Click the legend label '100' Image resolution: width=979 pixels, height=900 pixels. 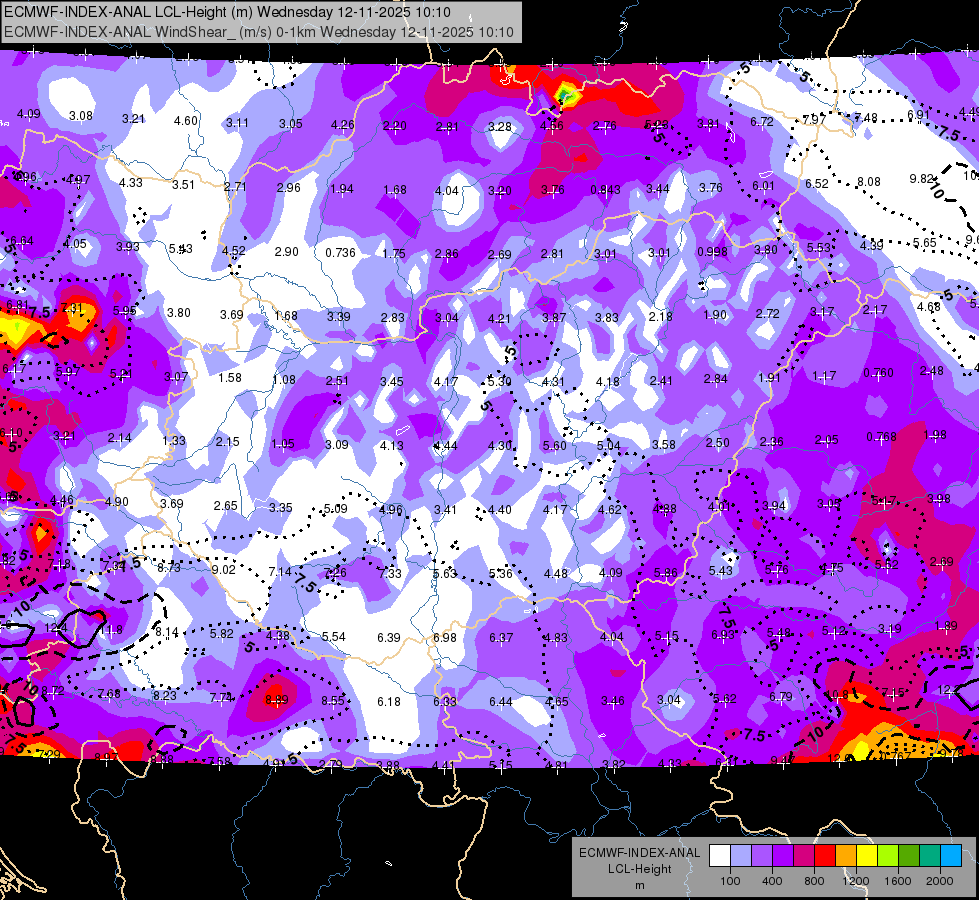pyautogui.click(x=730, y=881)
